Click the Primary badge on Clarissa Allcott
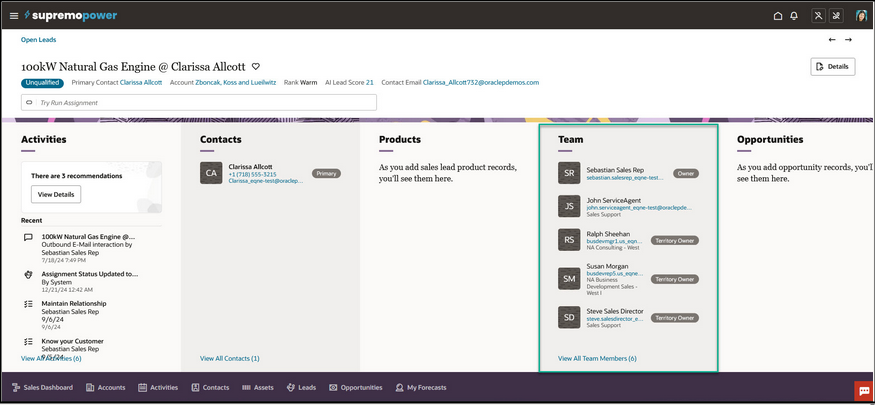875x405 pixels. [326, 173]
